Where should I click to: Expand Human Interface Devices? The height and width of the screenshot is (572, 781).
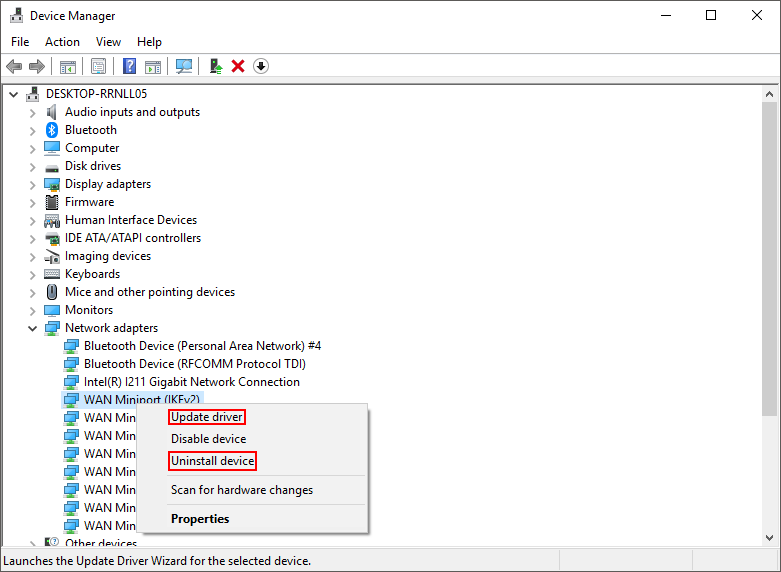33,220
